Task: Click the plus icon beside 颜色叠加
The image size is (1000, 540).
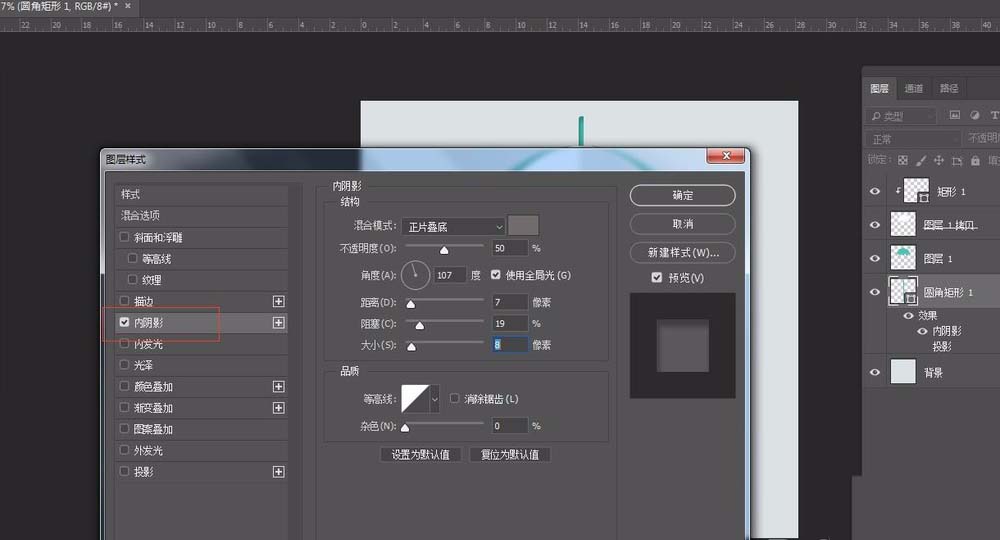Action: pos(279,386)
